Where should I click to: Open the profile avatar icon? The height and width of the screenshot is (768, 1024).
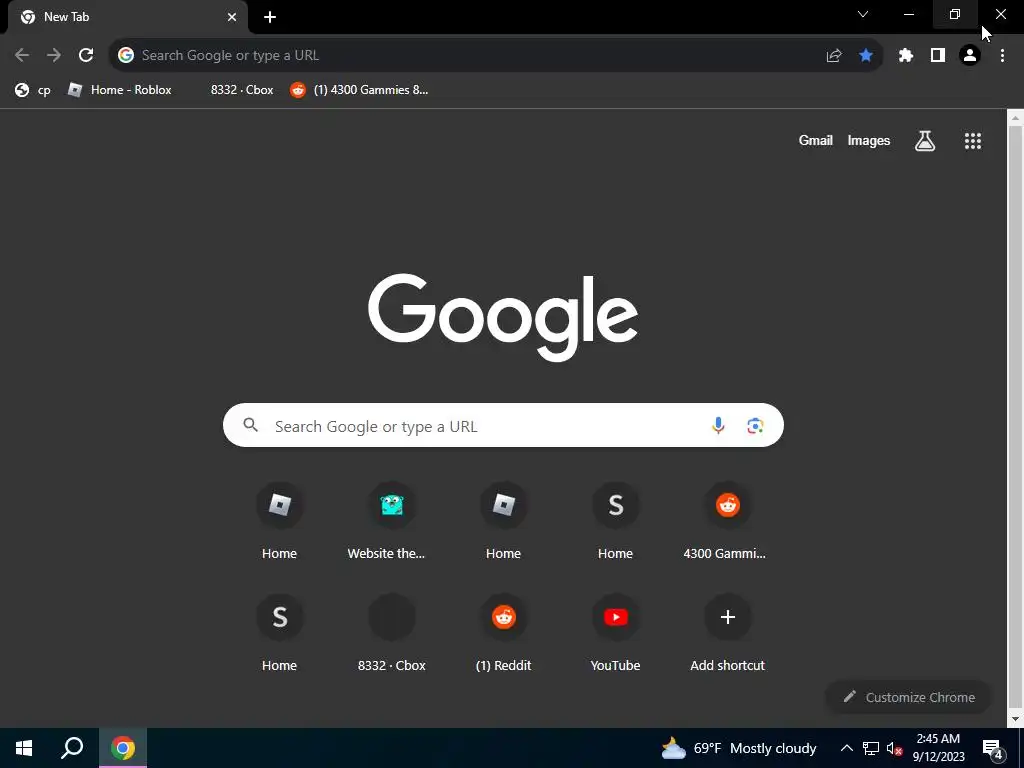click(x=970, y=56)
